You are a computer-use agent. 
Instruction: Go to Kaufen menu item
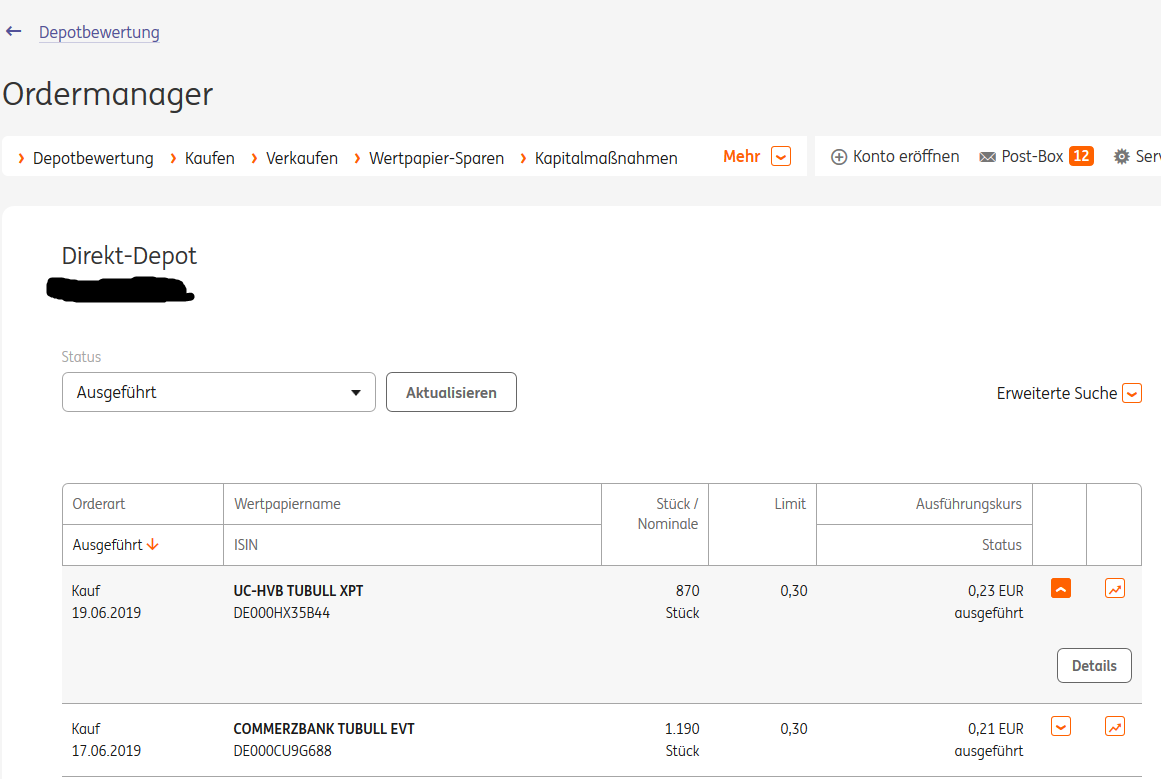pyautogui.click(x=210, y=158)
